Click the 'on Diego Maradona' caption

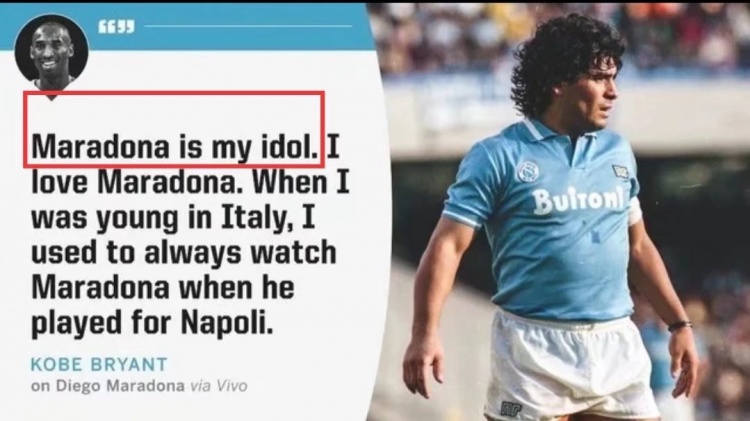(108, 386)
